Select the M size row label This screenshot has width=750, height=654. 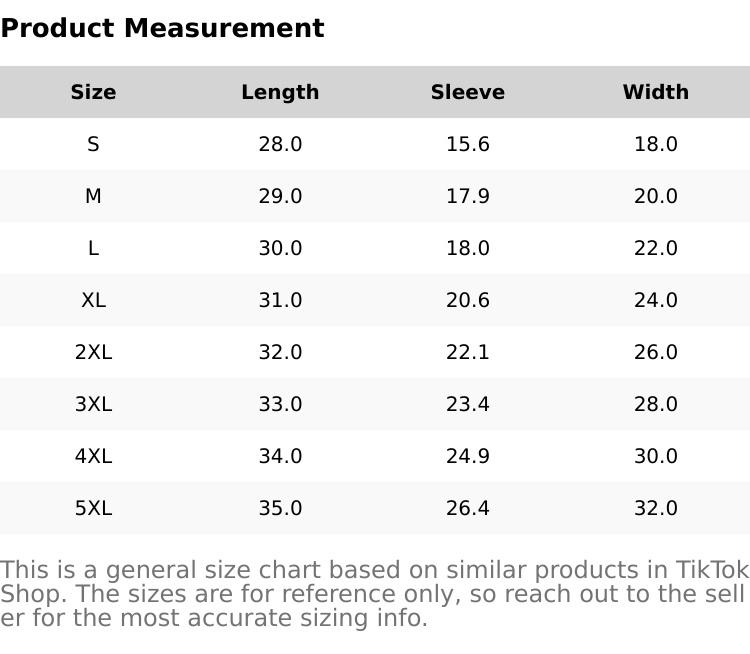[x=93, y=196]
